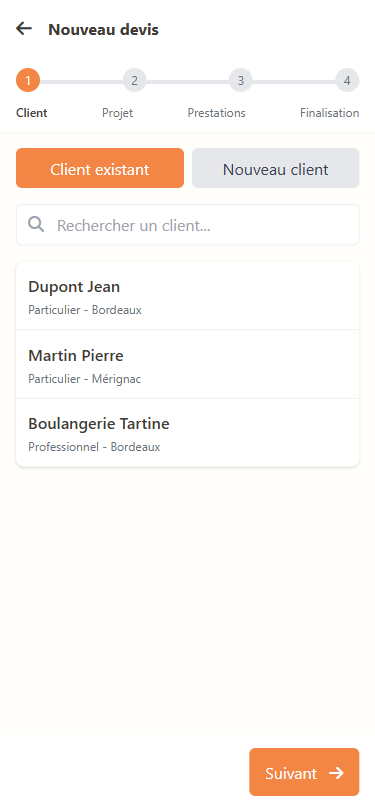Click Particulier - Bordeaux subtitle under Dupont
This screenshot has height=812, width=375.
click(85, 310)
